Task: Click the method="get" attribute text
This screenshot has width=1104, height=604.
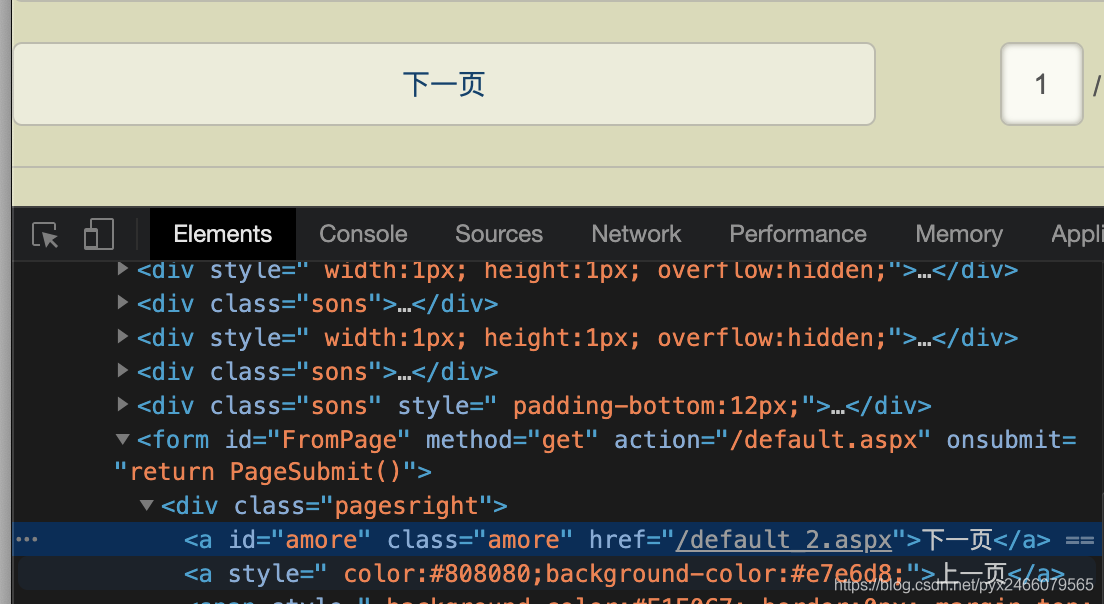Action: pos(512,440)
